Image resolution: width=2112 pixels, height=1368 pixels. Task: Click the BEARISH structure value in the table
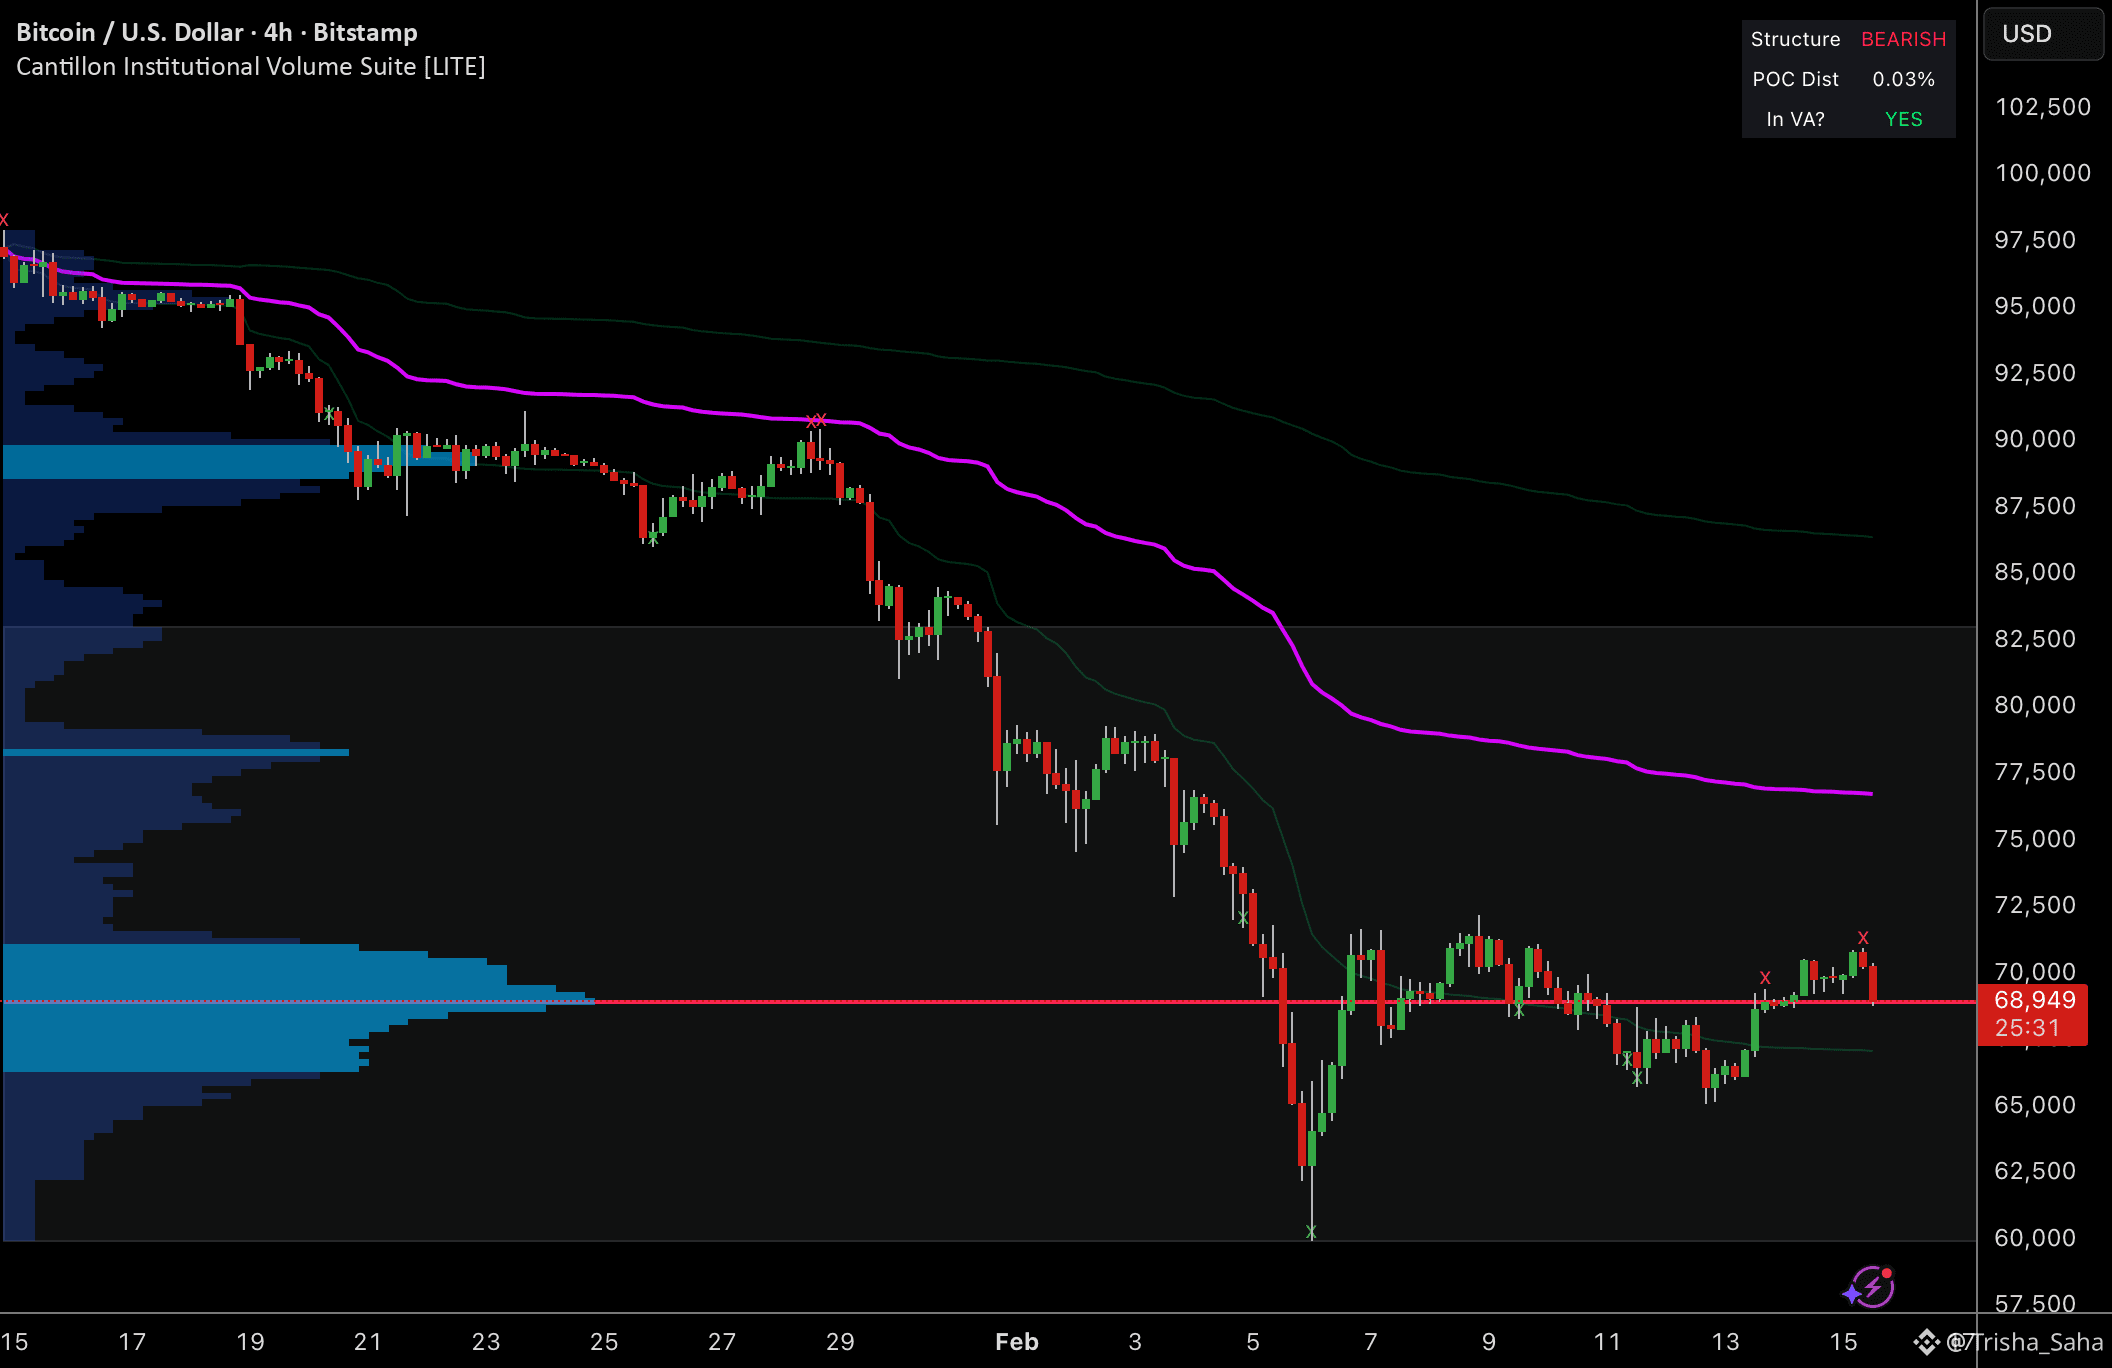tap(1903, 39)
